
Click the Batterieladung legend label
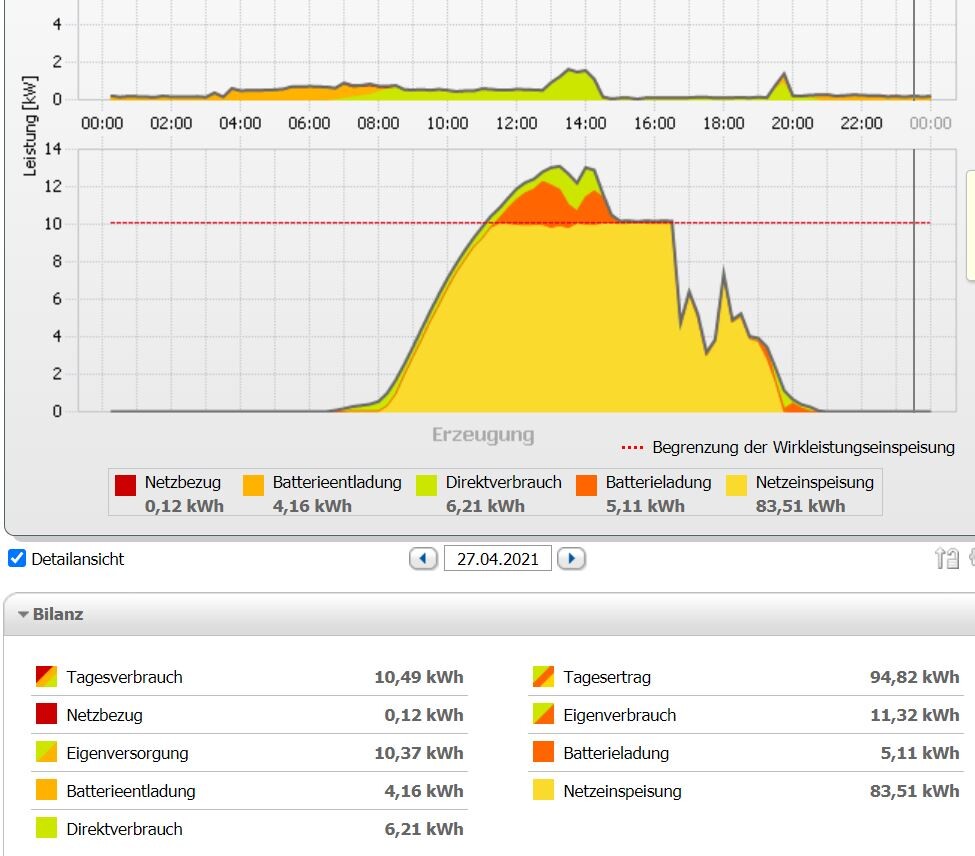658,483
